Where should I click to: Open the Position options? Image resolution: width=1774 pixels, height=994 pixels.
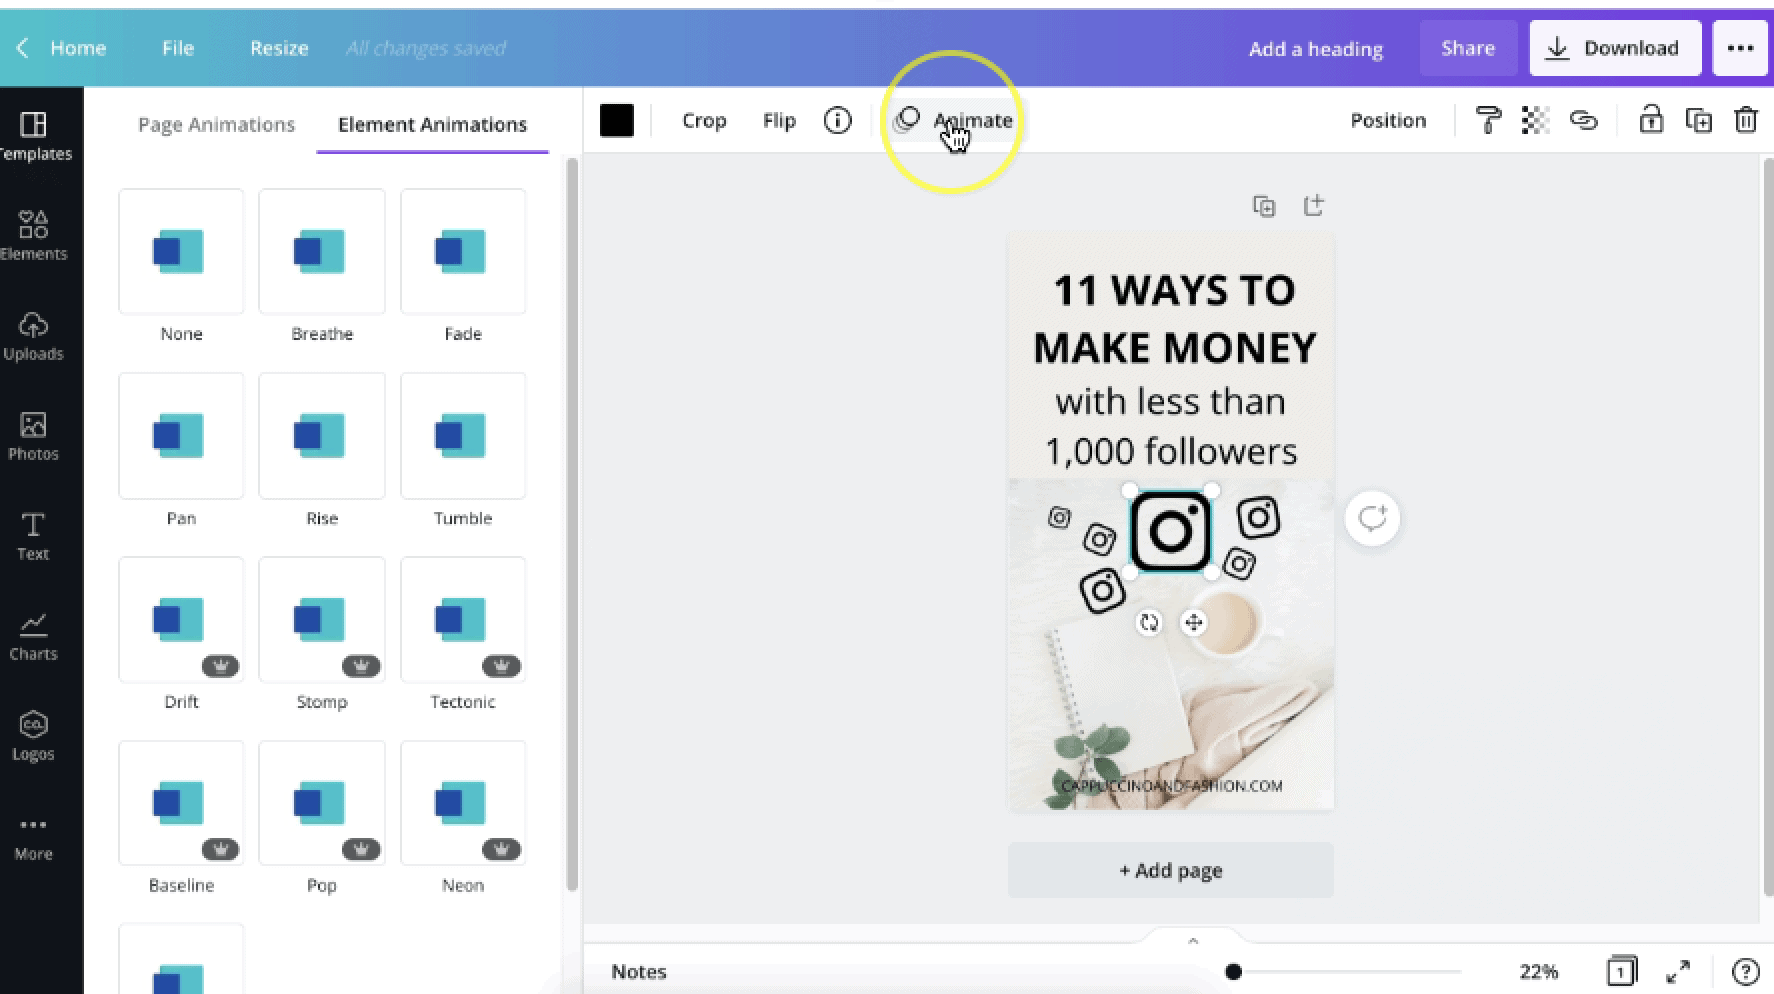coord(1388,121)
